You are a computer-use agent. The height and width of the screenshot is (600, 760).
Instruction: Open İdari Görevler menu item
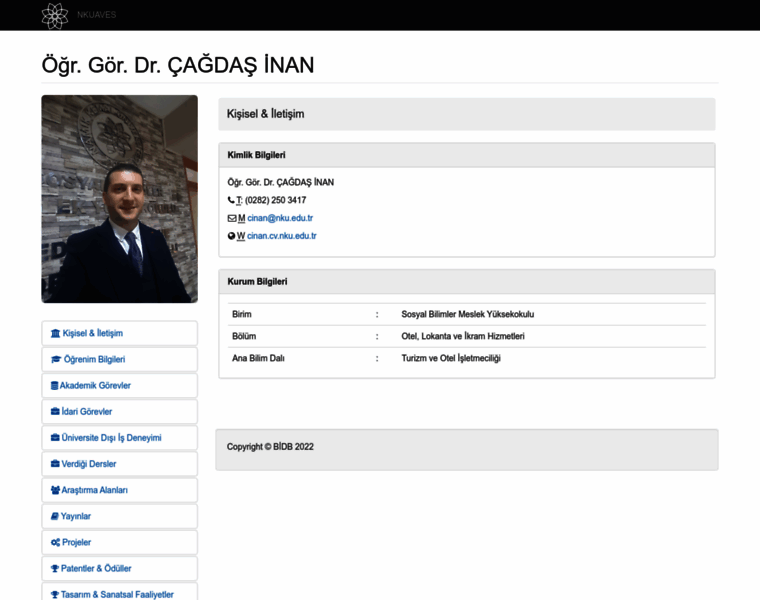[x=119, y=411]
